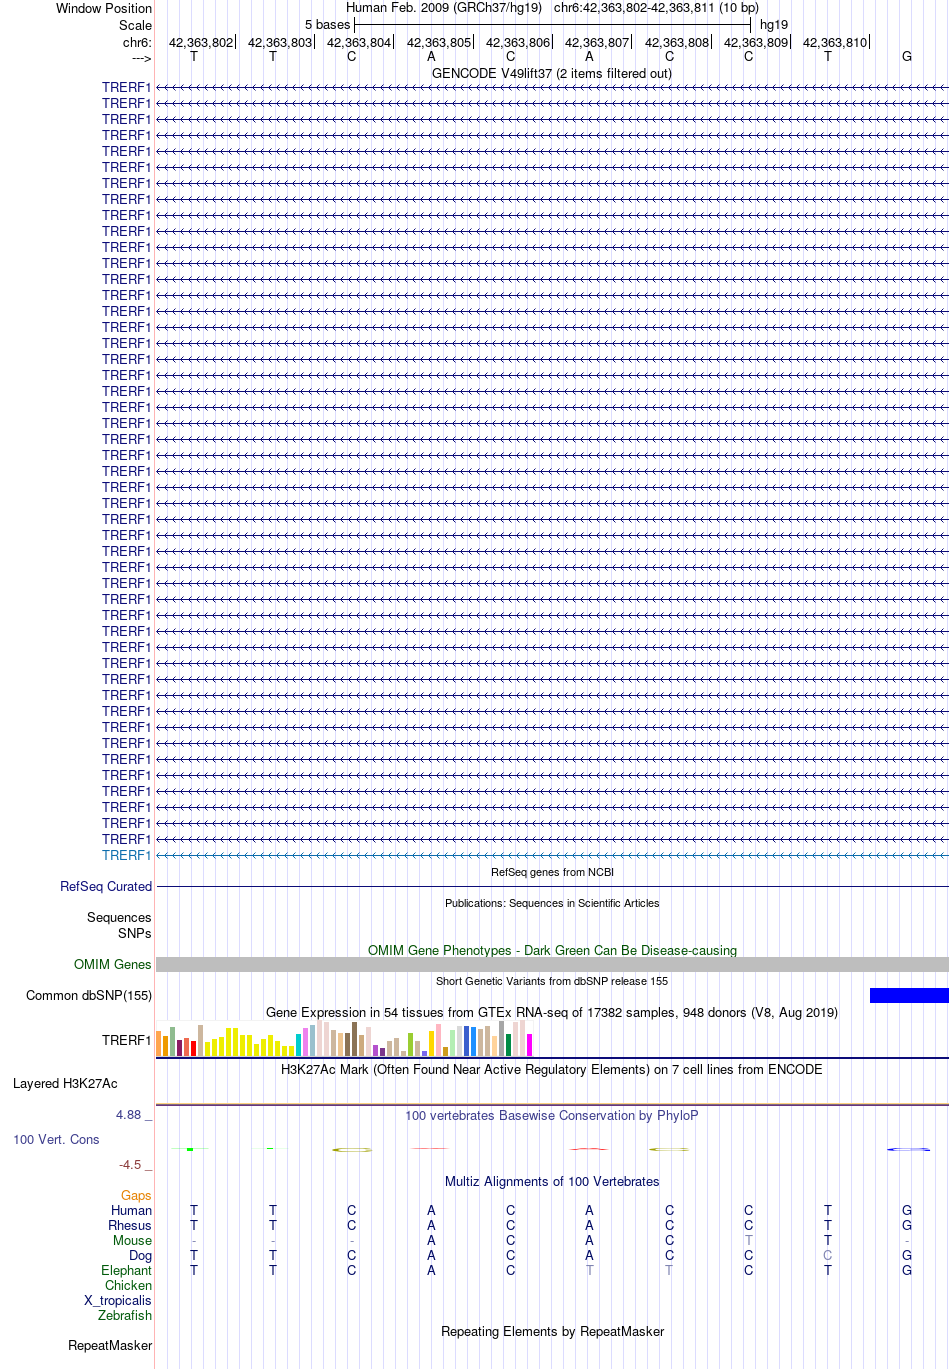Click Publications: Sequences in Scientific Articles title
This screenshot has height=1369, width=950.
[552, 903]
